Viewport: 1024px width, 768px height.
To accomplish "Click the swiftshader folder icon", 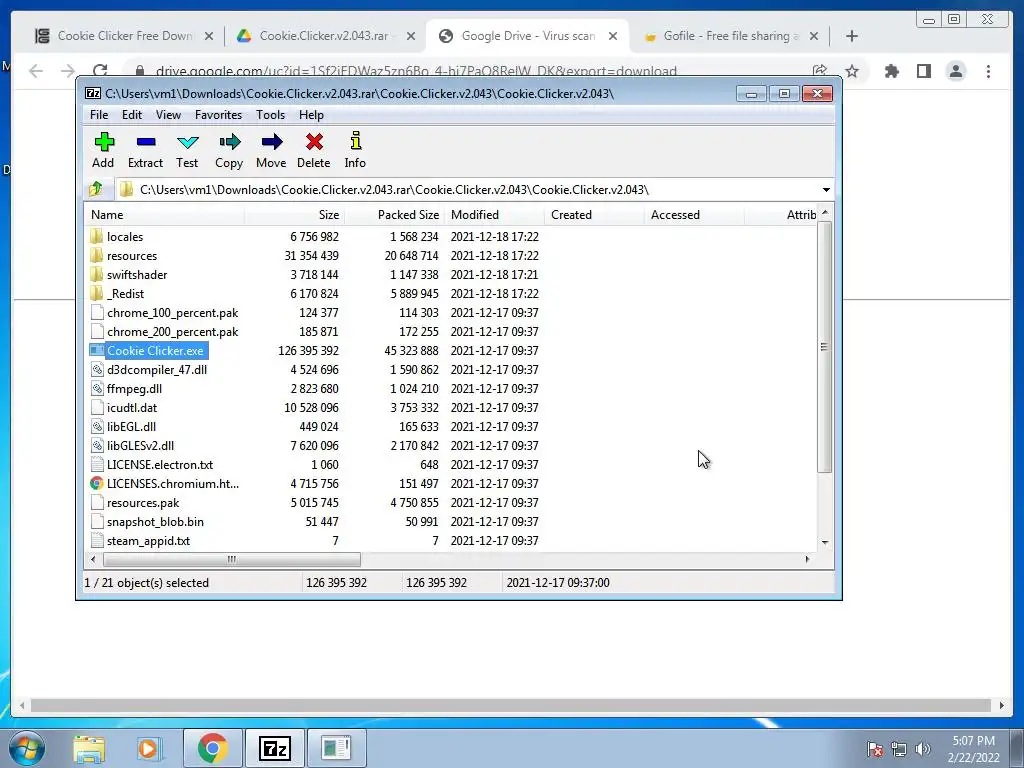I will click(97, 274).
